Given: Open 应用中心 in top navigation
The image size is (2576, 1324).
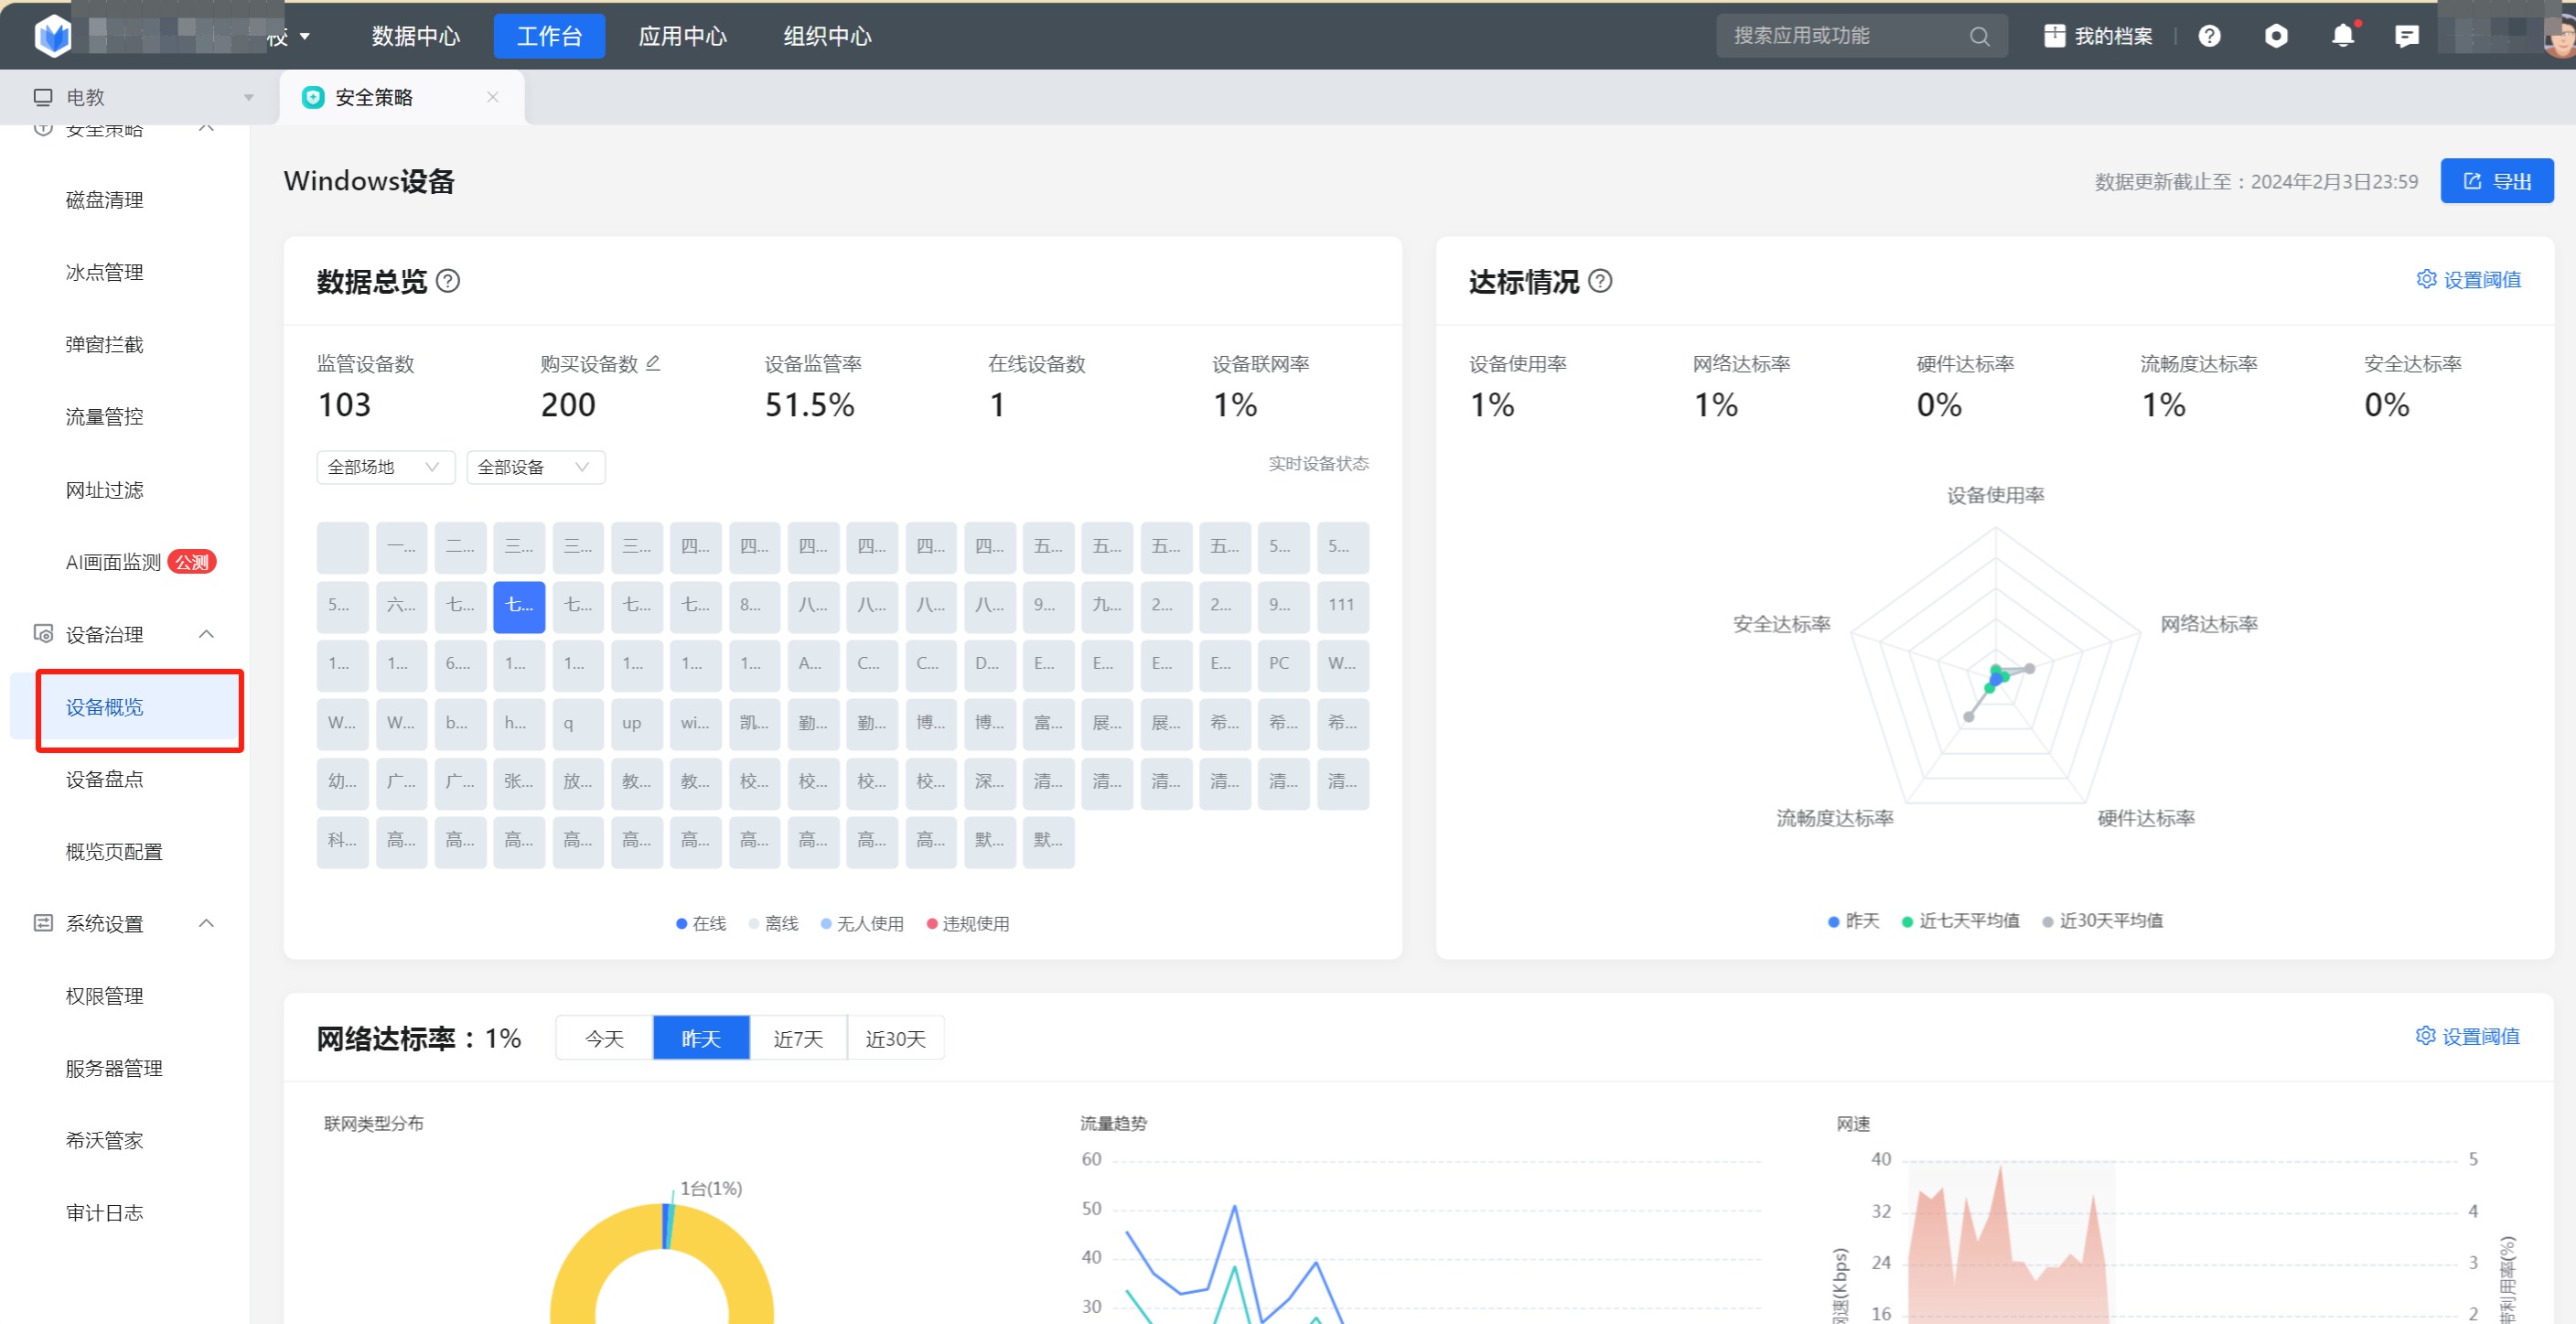Looking at the screenshot, I should coord(682,37).
